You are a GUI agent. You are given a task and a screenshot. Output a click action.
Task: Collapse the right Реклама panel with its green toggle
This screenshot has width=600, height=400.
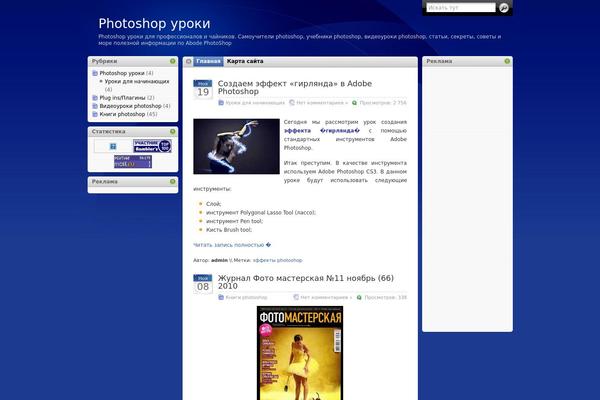point(507,61)
